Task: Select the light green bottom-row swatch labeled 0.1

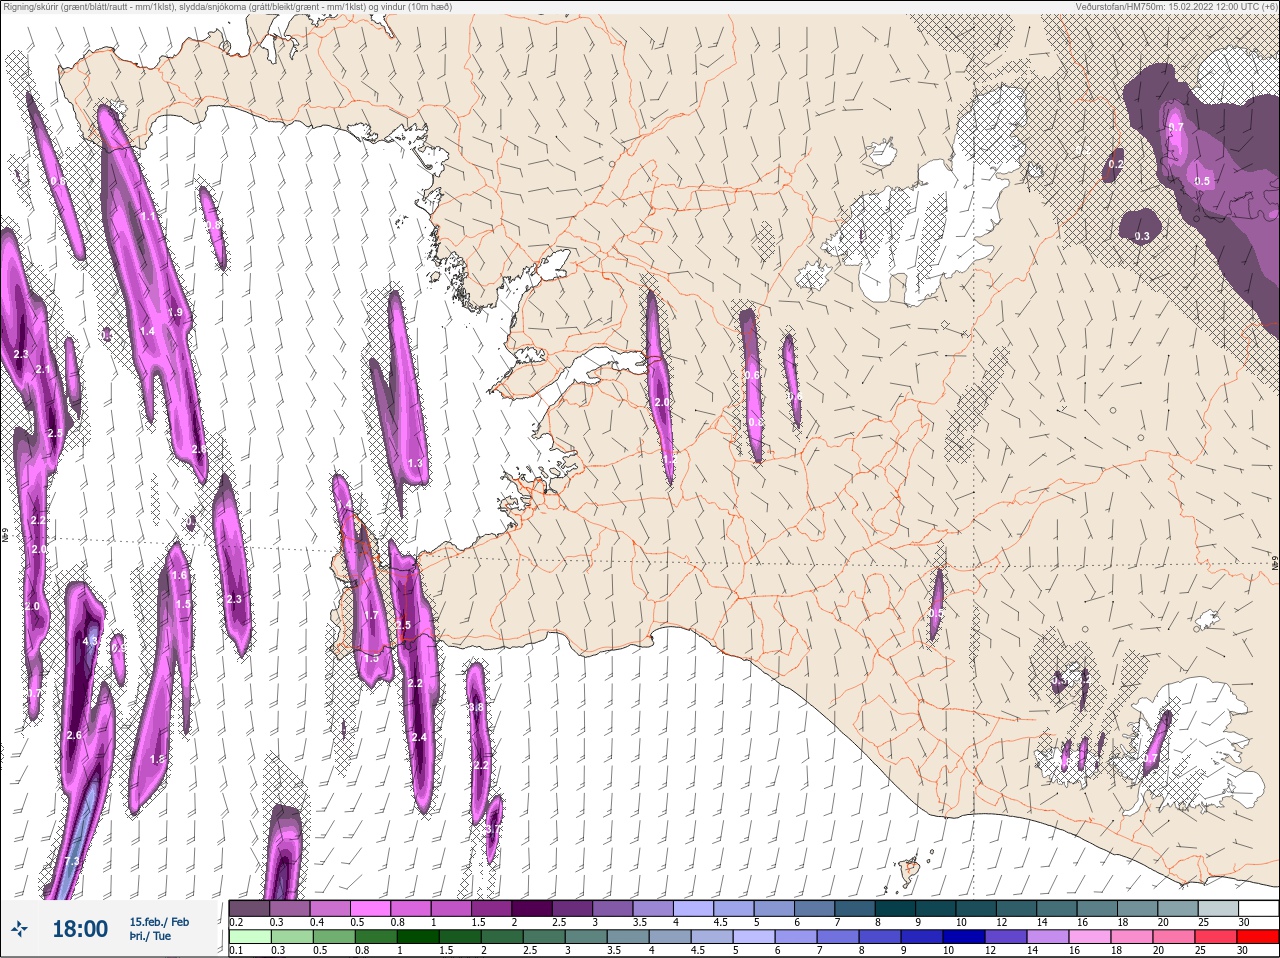Action: point(249,937)
